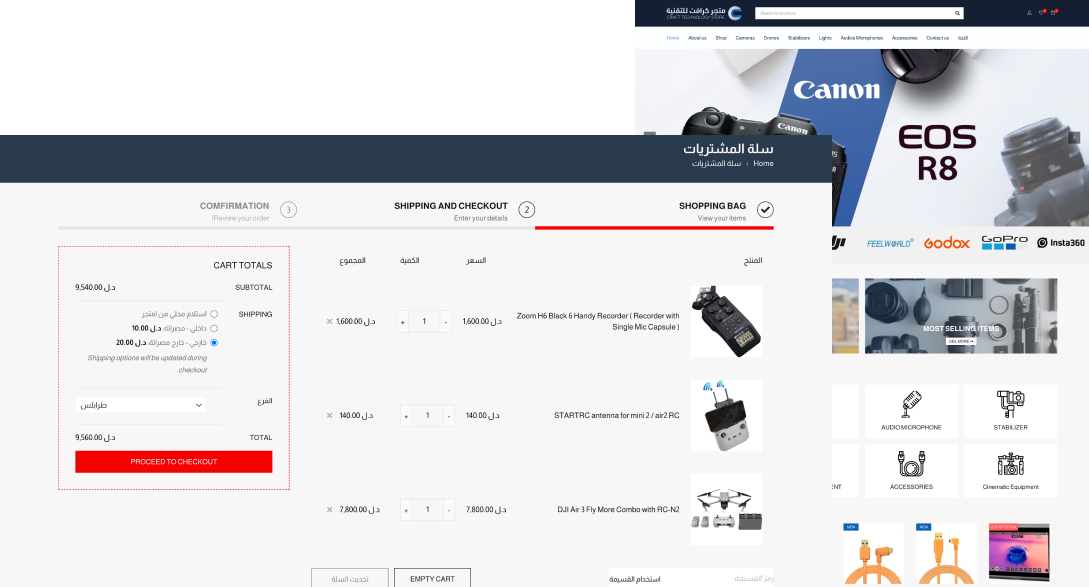
Task: Click the Godox brand logo
Action: coord(947,243)
